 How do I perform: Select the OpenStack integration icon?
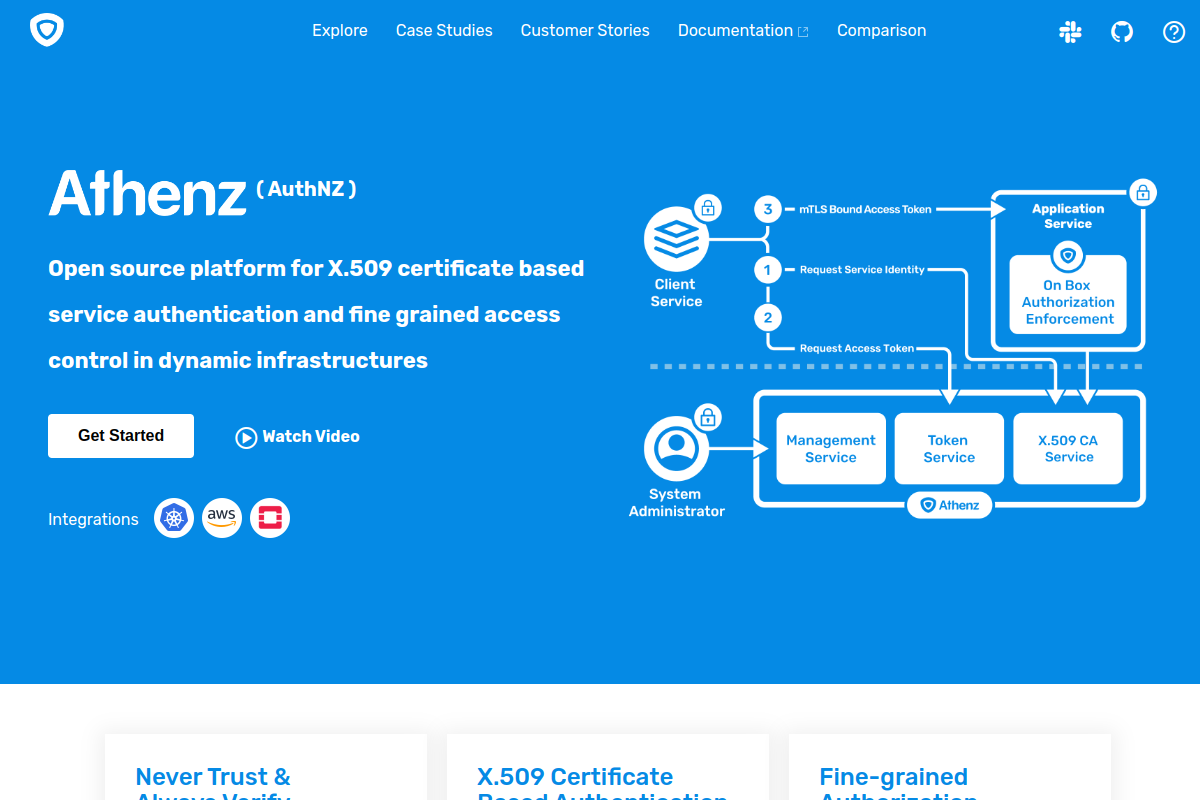point(270,518)
